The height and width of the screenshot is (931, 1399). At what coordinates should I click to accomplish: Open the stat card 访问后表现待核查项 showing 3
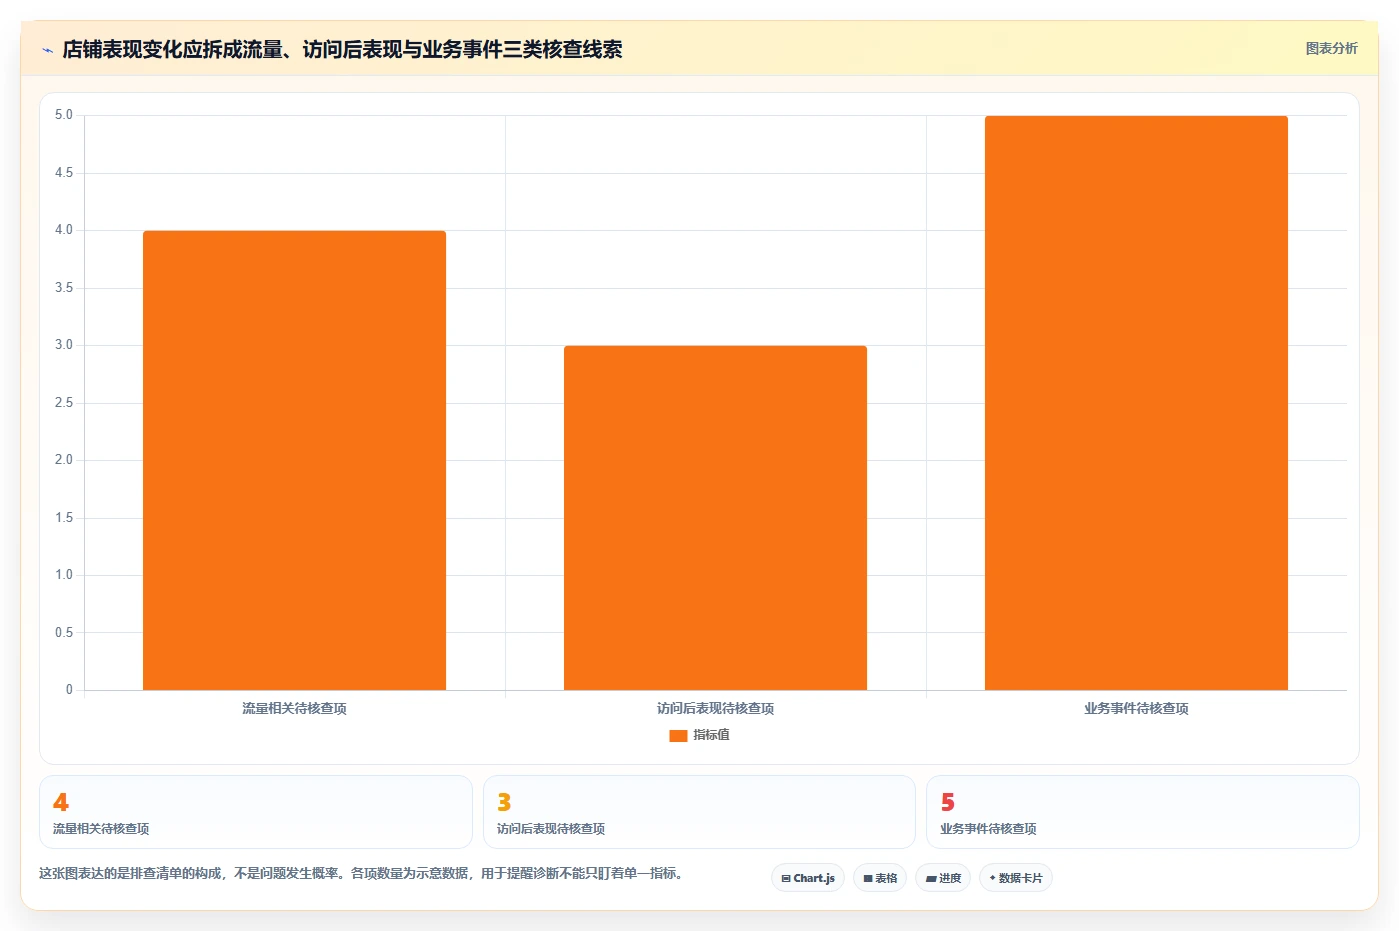coord(699,812)
